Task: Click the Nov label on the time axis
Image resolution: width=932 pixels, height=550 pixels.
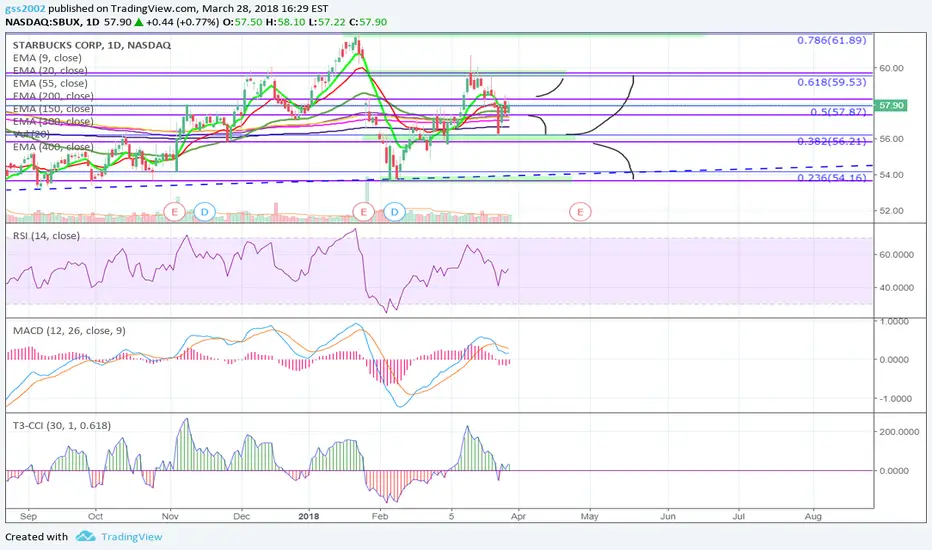Action: click(x=170, y=516)
